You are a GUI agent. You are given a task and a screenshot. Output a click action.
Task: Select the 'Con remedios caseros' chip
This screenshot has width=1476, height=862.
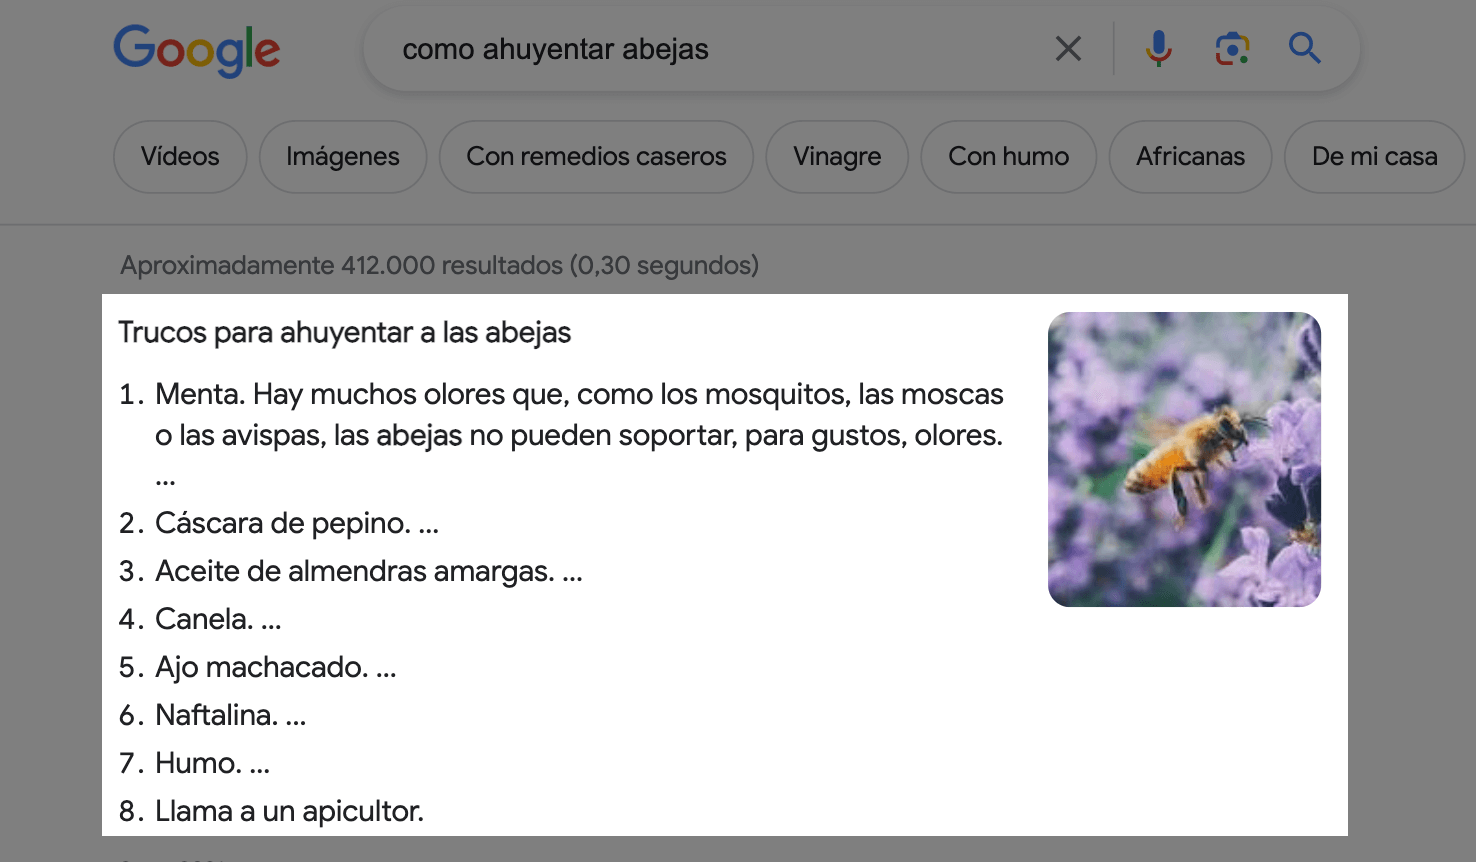pyautogui.click(x=596, y=157)
